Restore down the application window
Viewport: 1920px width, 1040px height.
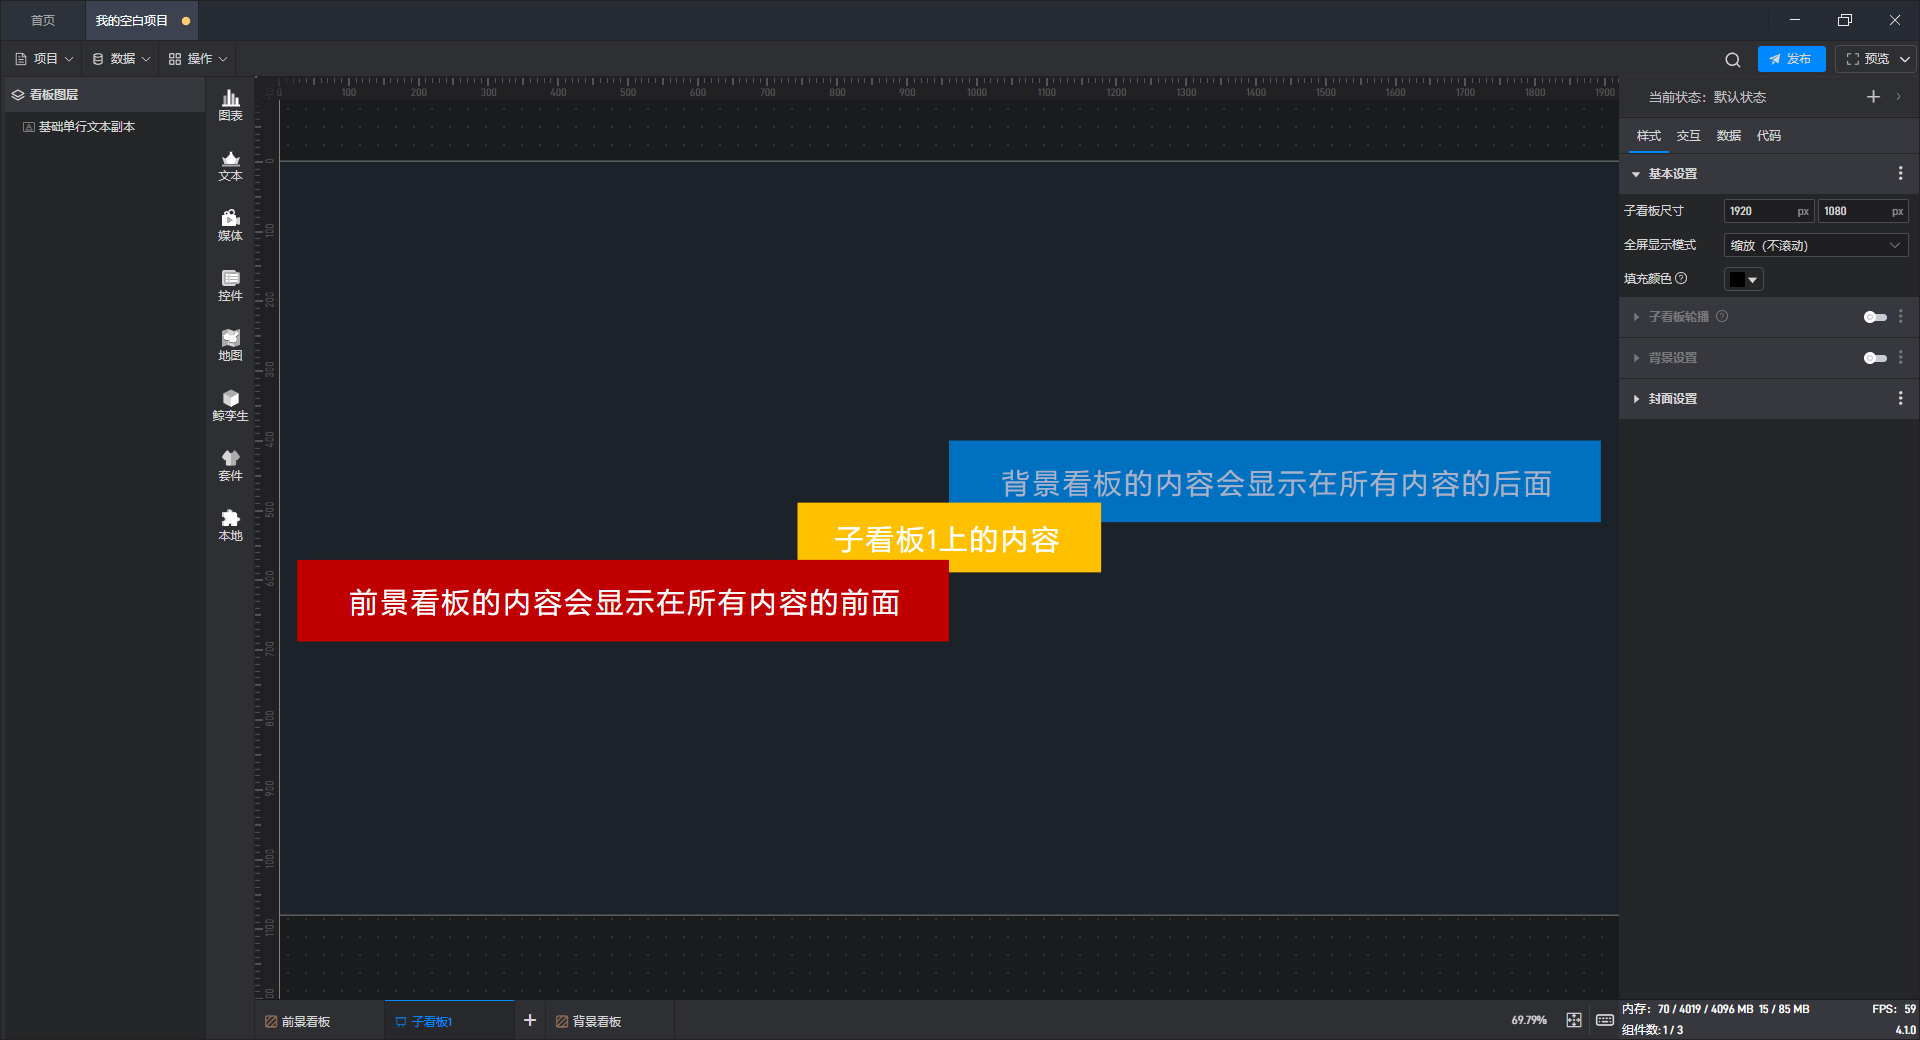pos(1845,20)
